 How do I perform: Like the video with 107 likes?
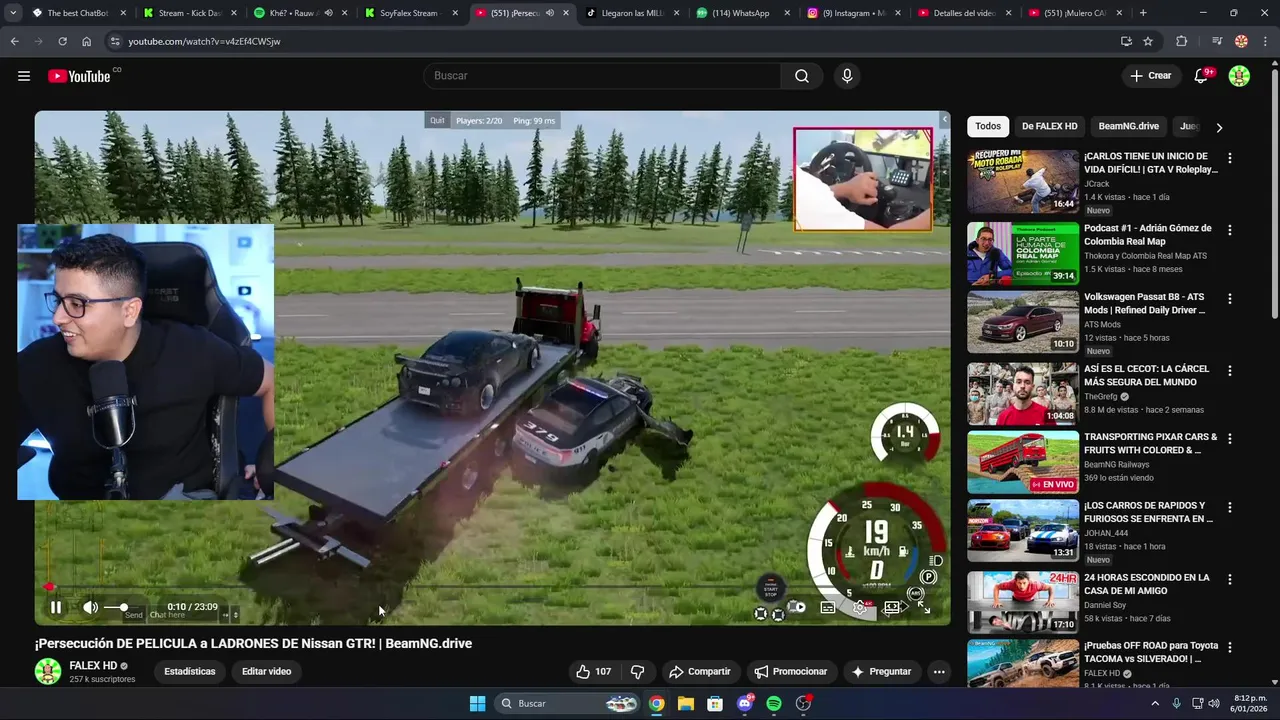tap(593, 672)
